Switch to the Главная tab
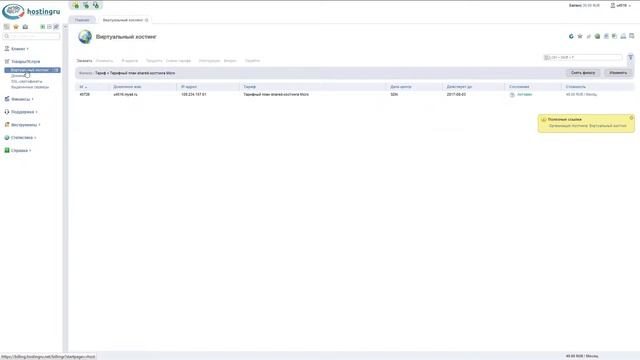The height and width of the screenshot is (360, 640). point(82,20)
